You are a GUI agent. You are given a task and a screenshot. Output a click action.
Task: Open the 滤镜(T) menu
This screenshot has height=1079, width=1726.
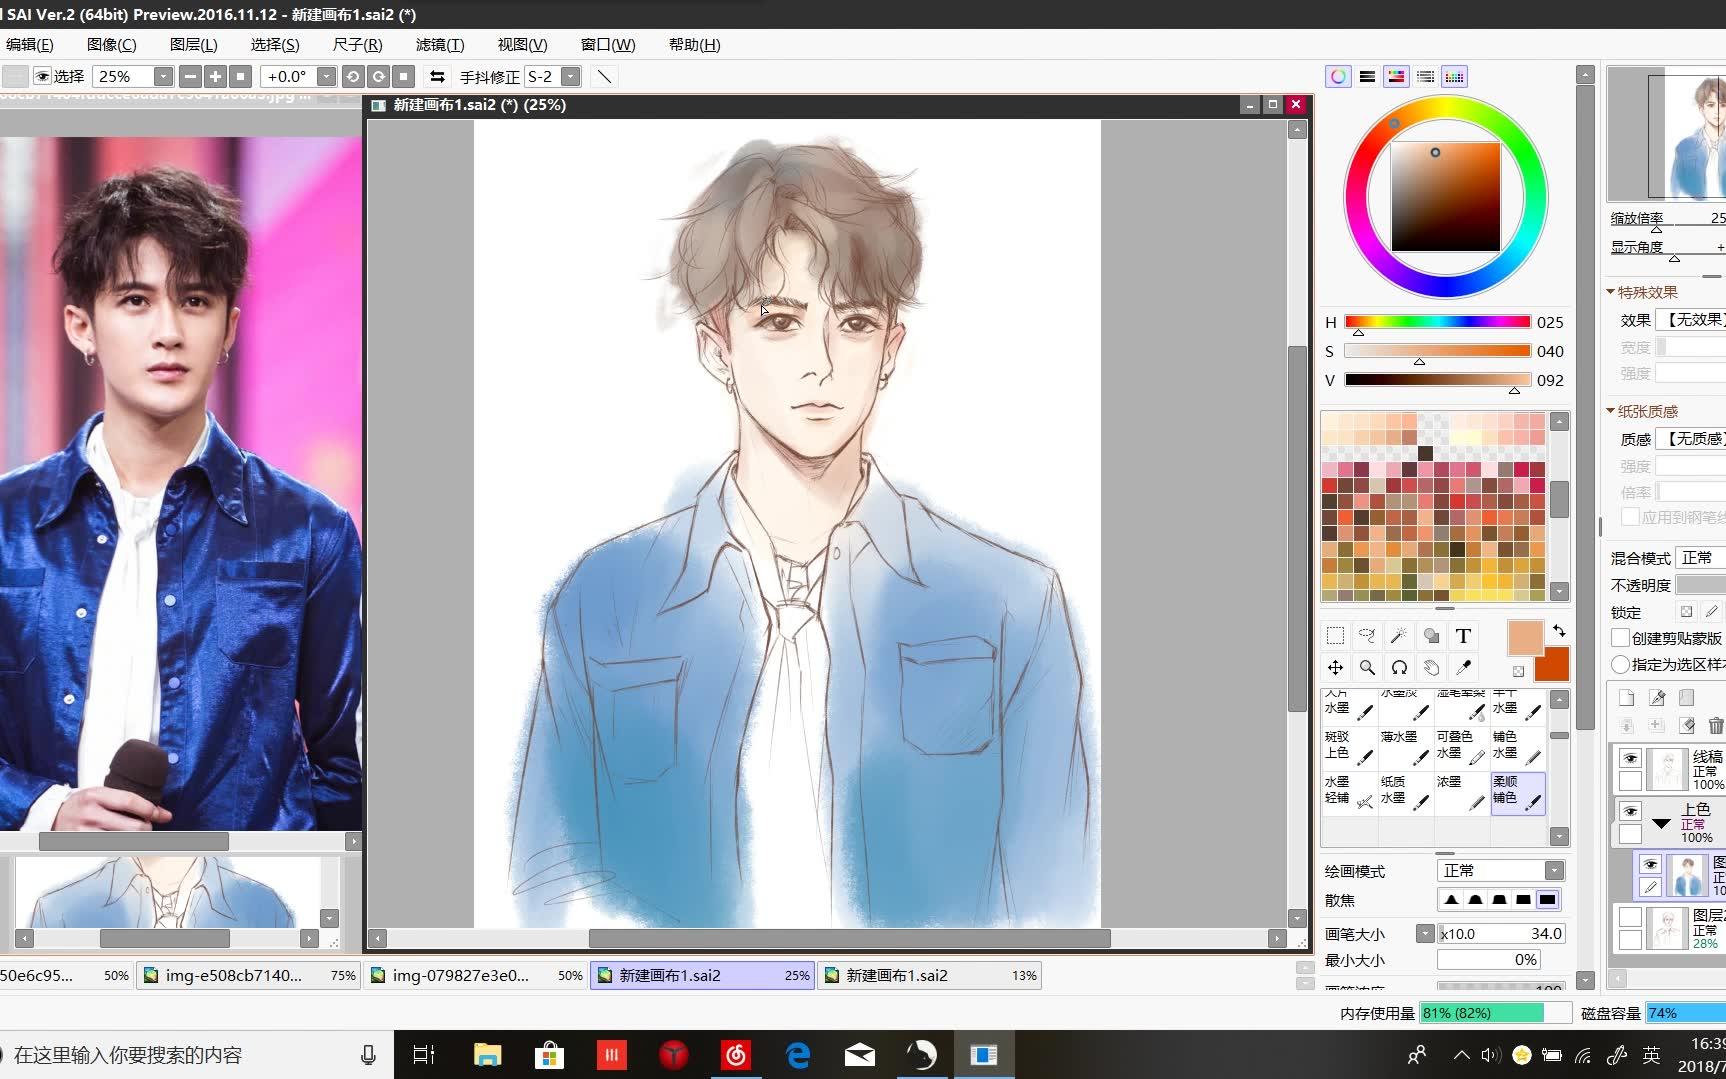tap(440, 44)
